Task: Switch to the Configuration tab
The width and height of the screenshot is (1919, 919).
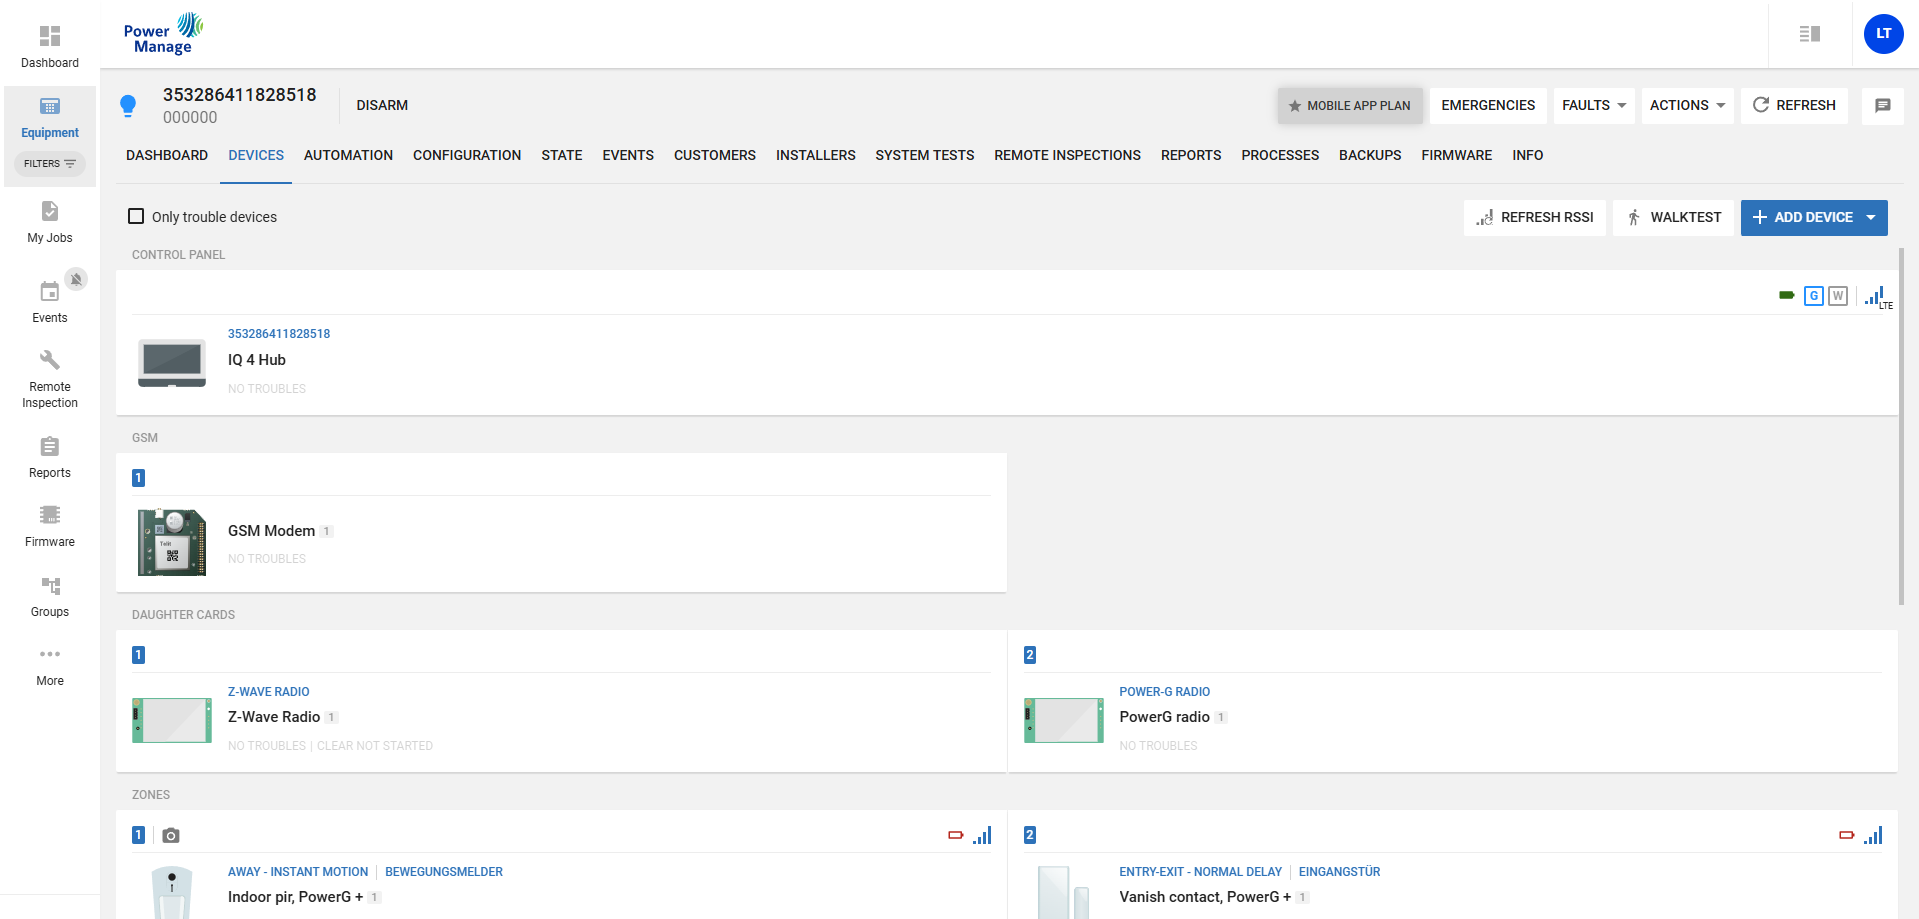Action: click(466, 155)
